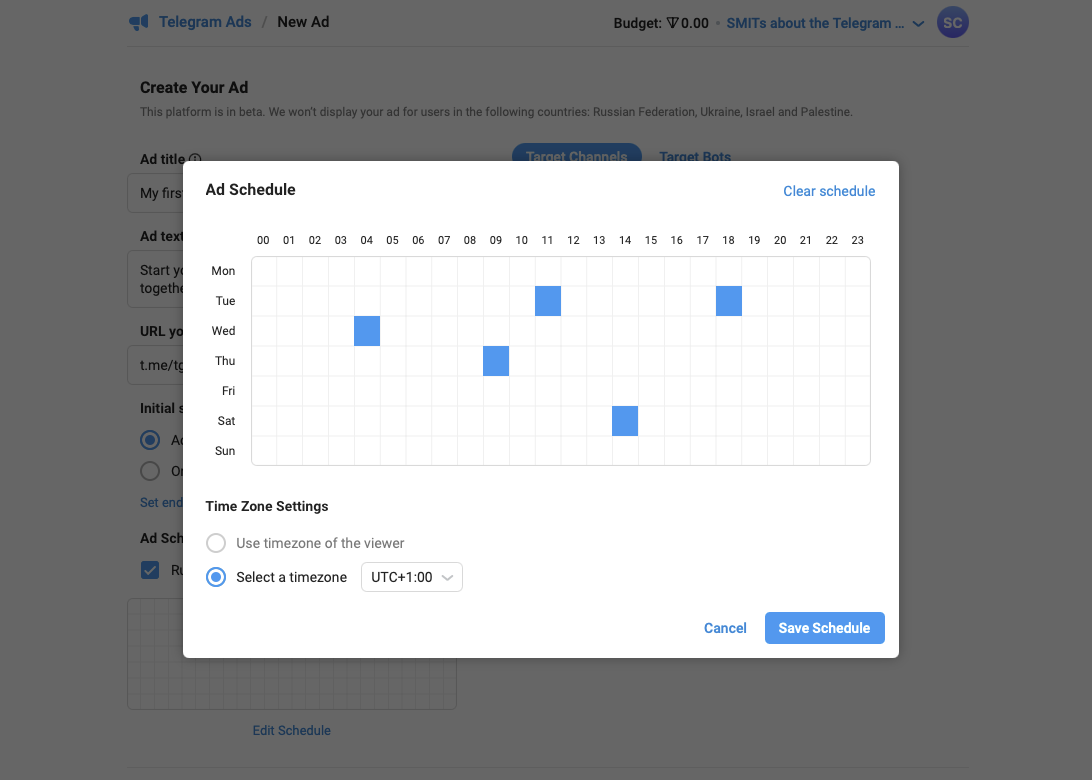Cancel the Ad Schedule dialog

click(725, 627)
